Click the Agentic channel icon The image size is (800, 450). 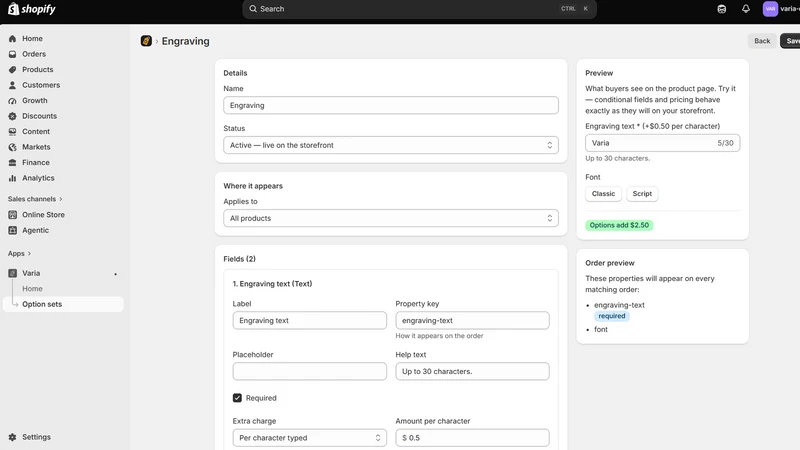click(12, 230)
